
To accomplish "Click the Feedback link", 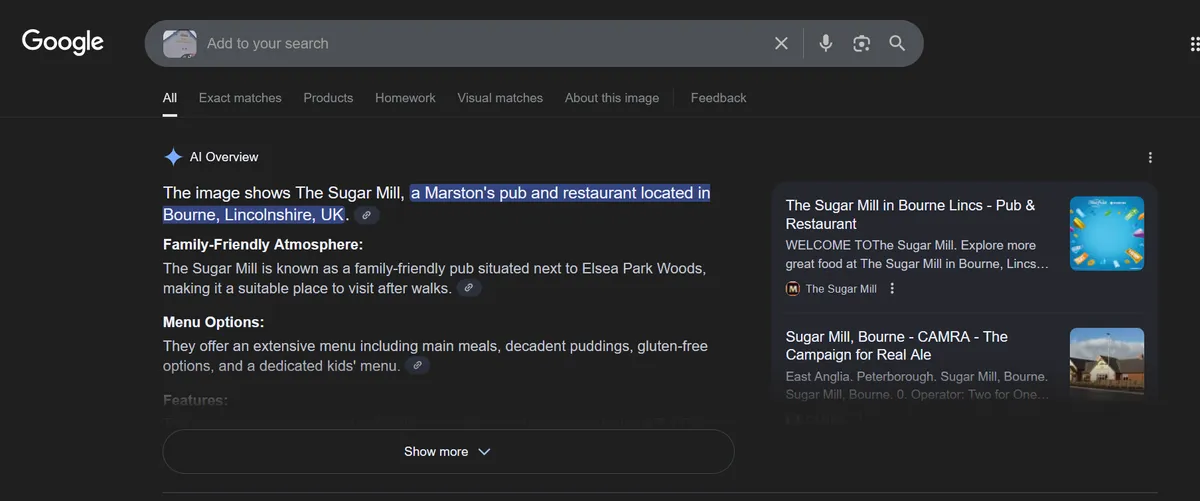I will click(x=718, y=98).
